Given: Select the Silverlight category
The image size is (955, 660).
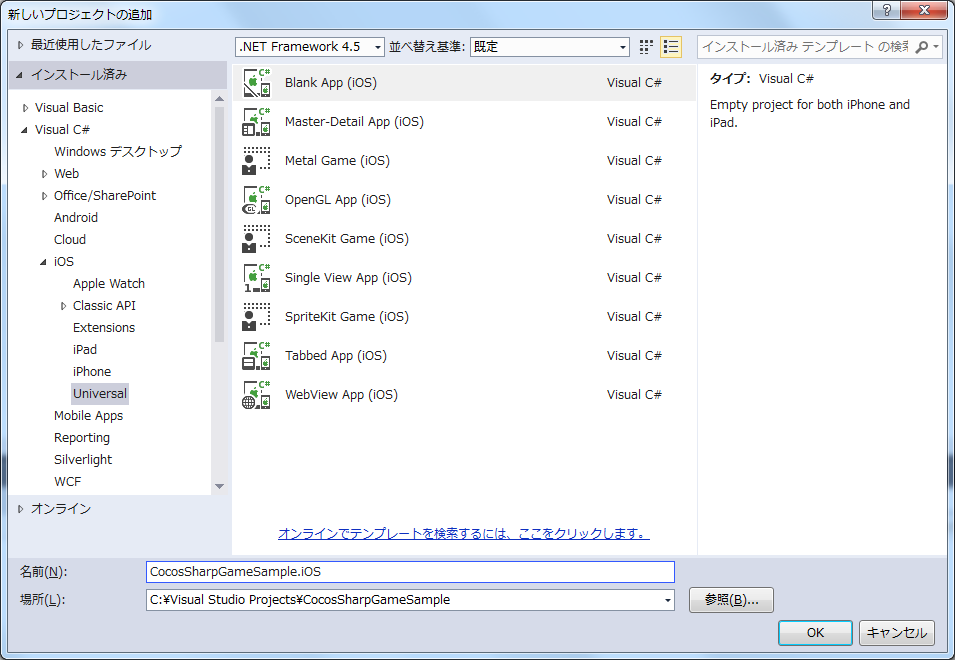Looking at the screenshot, I should click(x=83, y=460).
